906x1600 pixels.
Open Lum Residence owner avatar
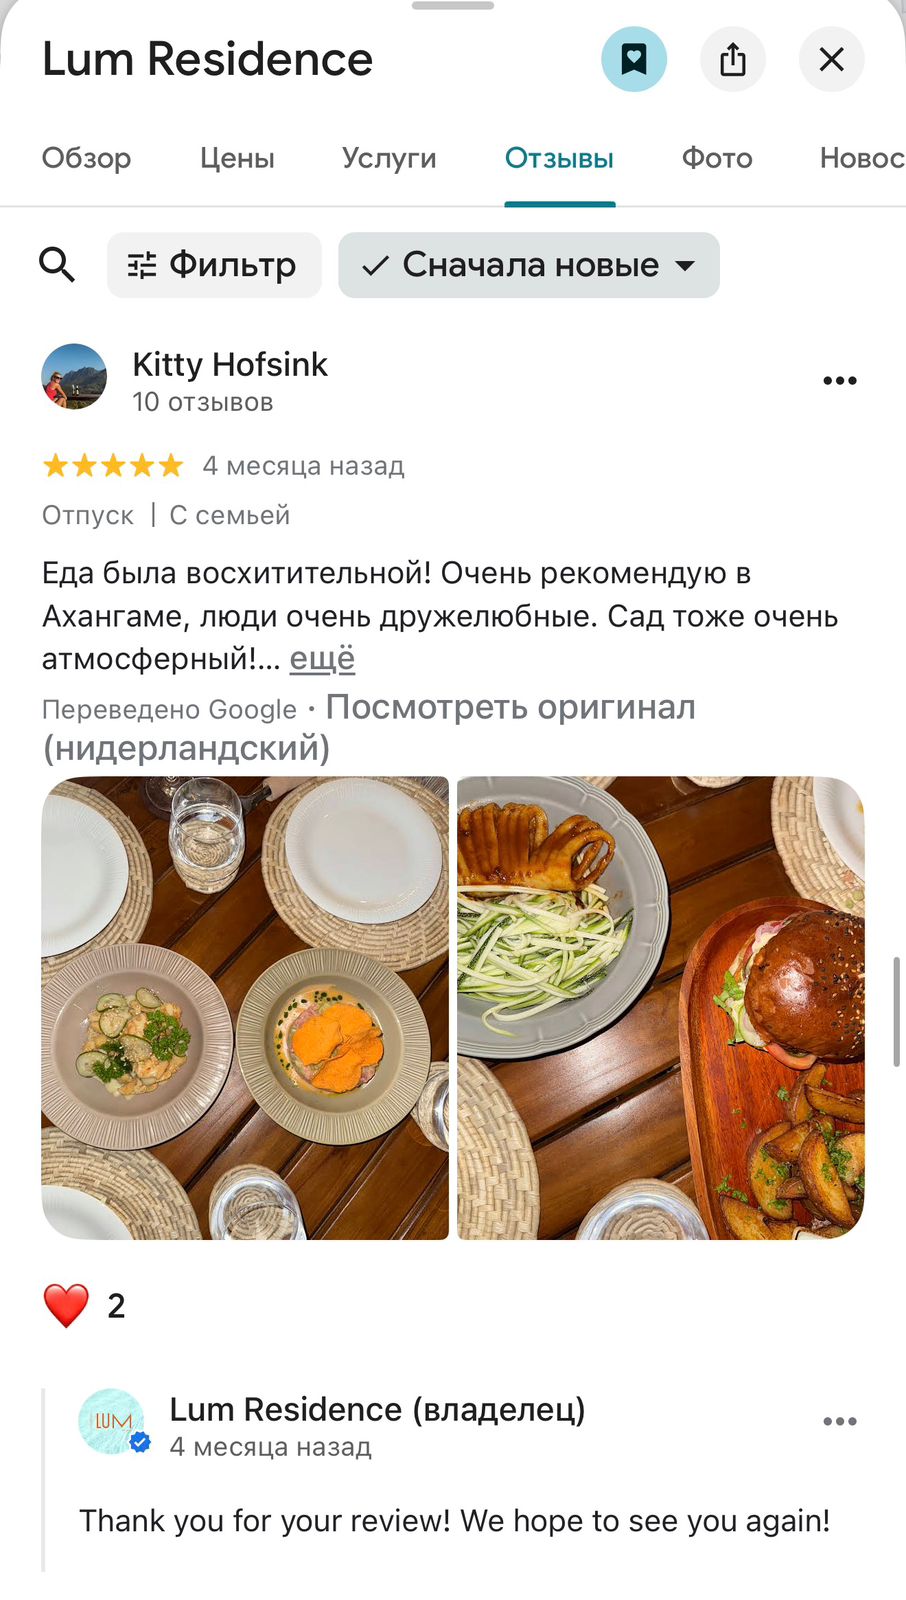pos(112,1421)
